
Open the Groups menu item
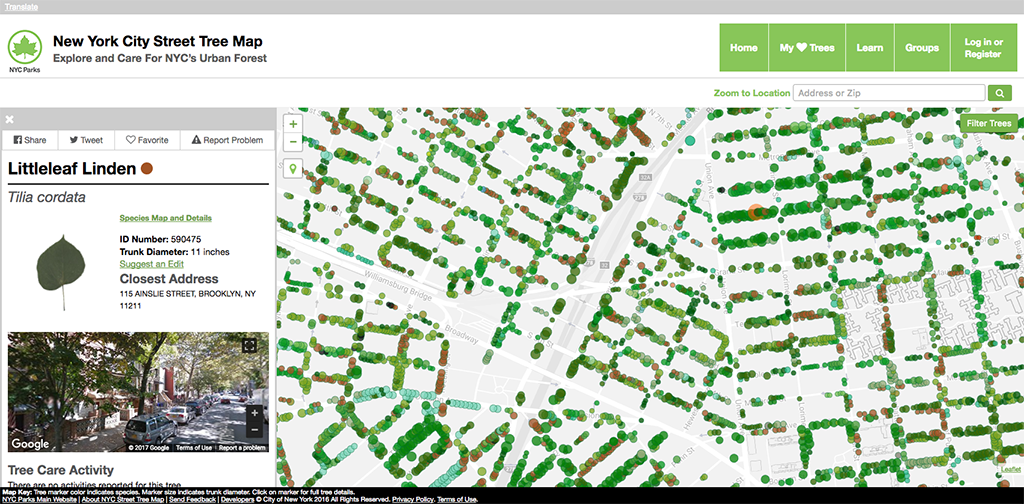coord(922,48)
